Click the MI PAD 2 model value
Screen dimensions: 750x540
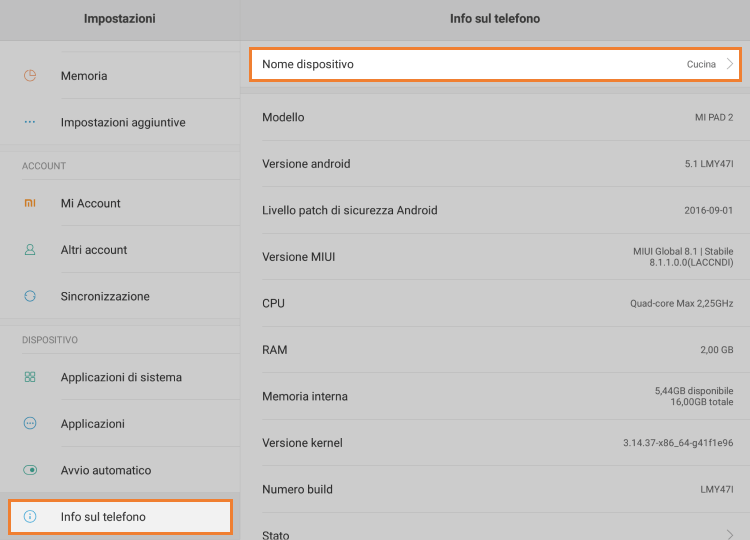714,117
